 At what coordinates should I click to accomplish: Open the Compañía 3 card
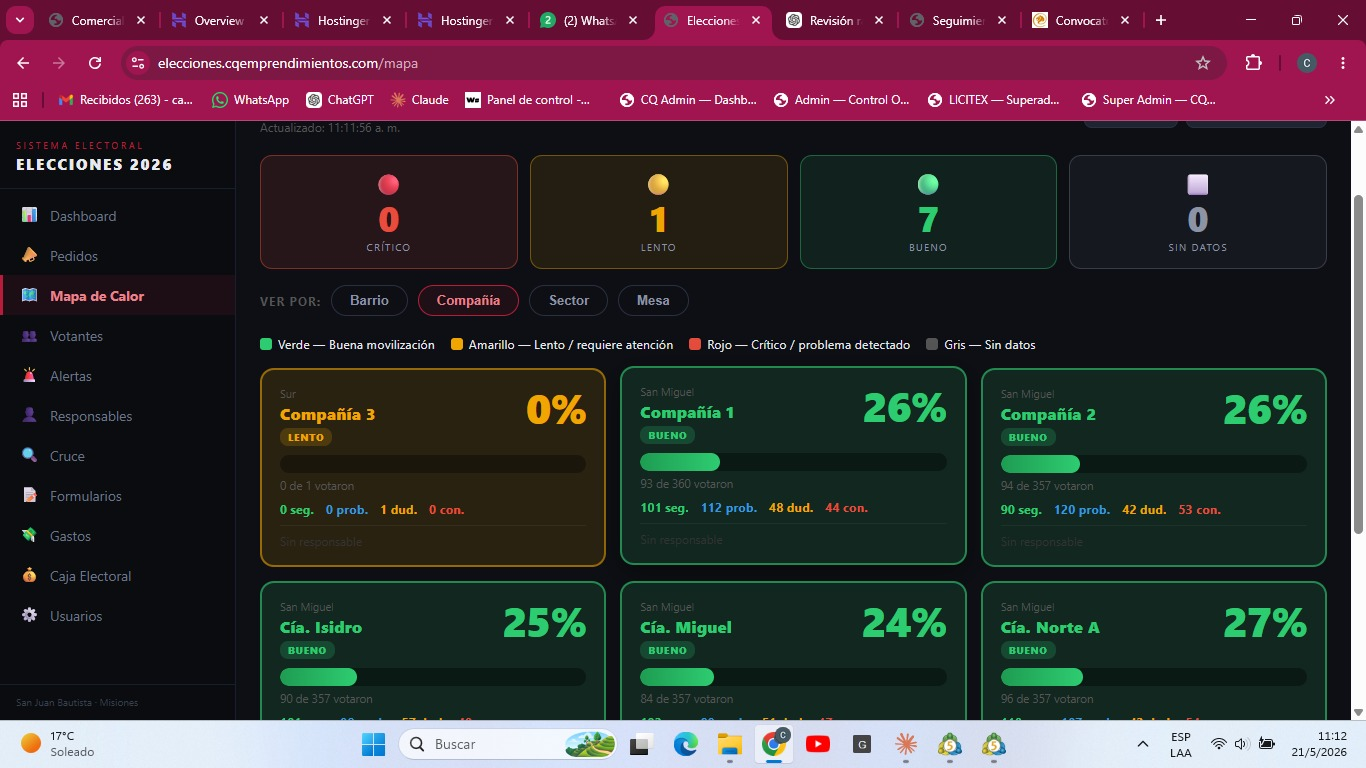[x=433, y=467]
